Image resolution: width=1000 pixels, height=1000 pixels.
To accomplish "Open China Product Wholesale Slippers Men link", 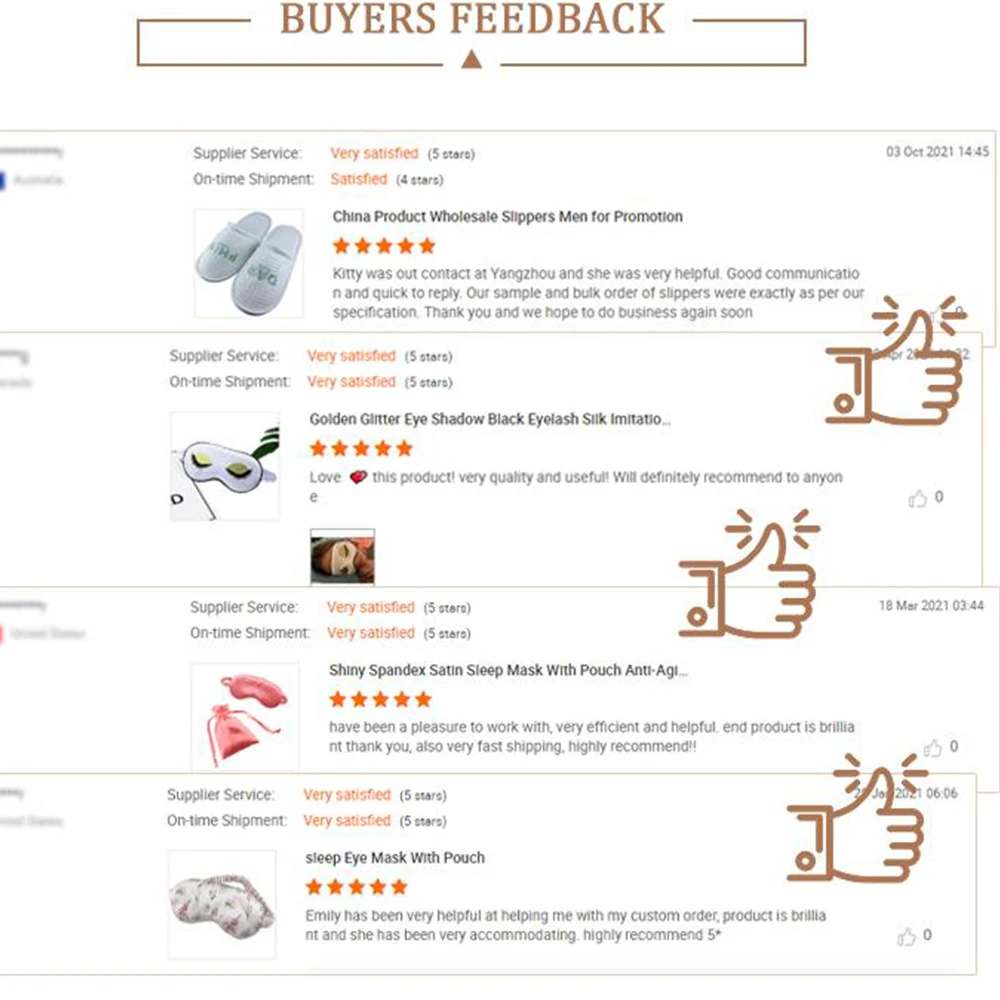I will pos(507,216).
